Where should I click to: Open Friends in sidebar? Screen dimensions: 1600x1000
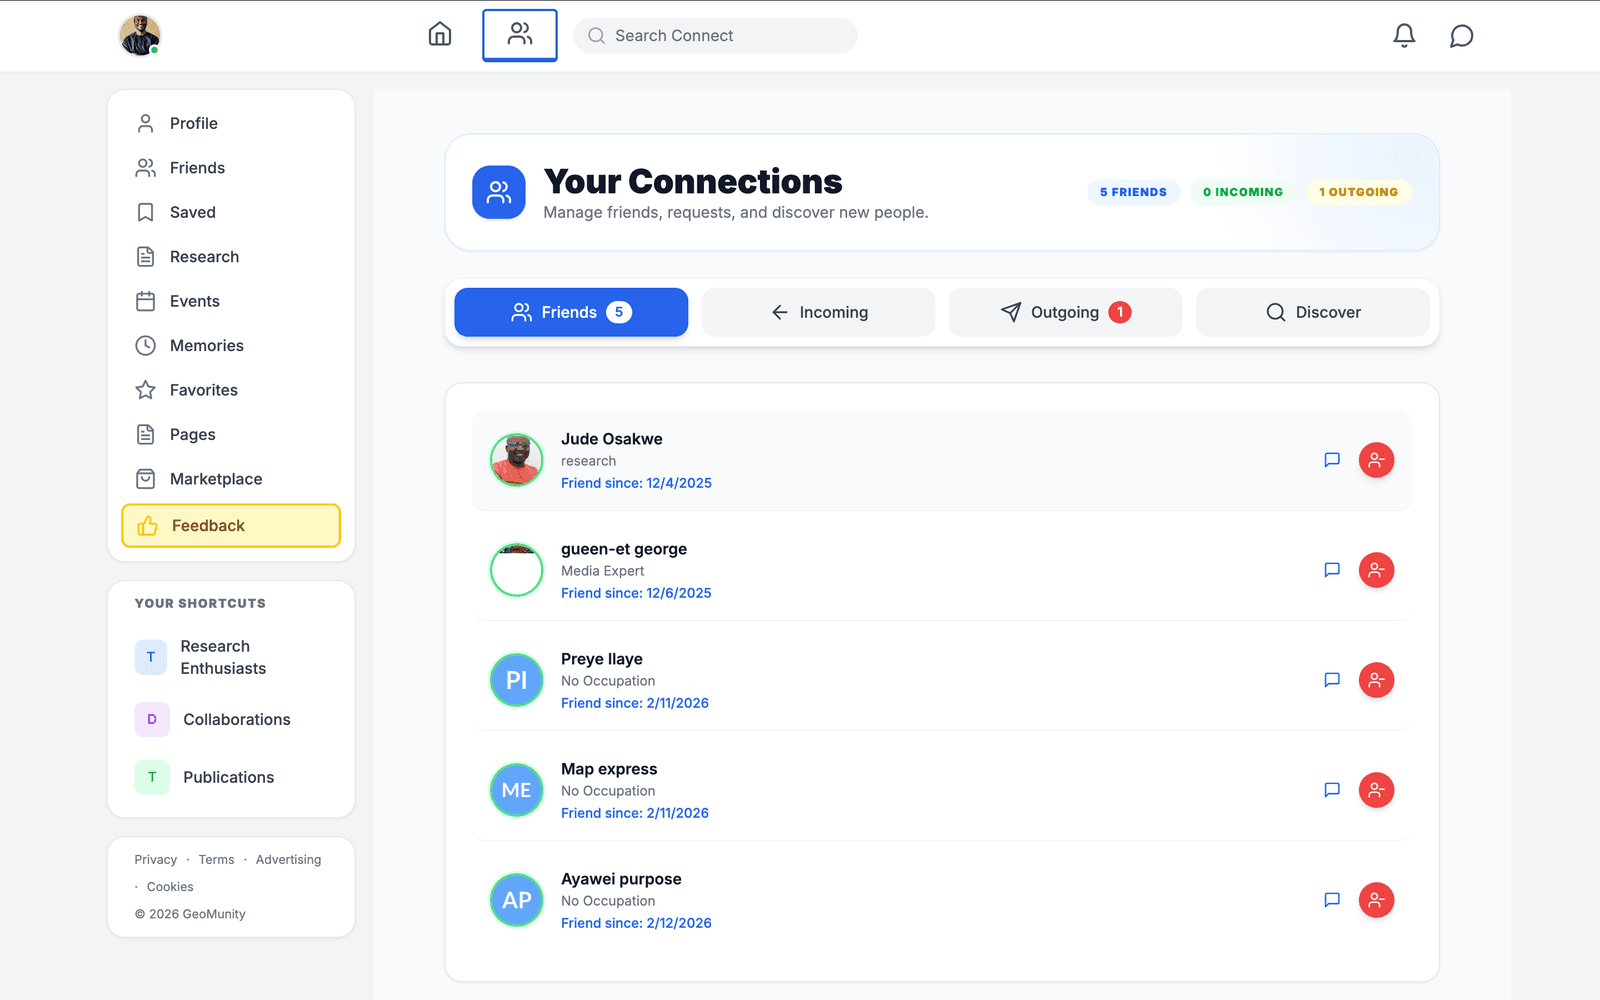tap(231, 168)
